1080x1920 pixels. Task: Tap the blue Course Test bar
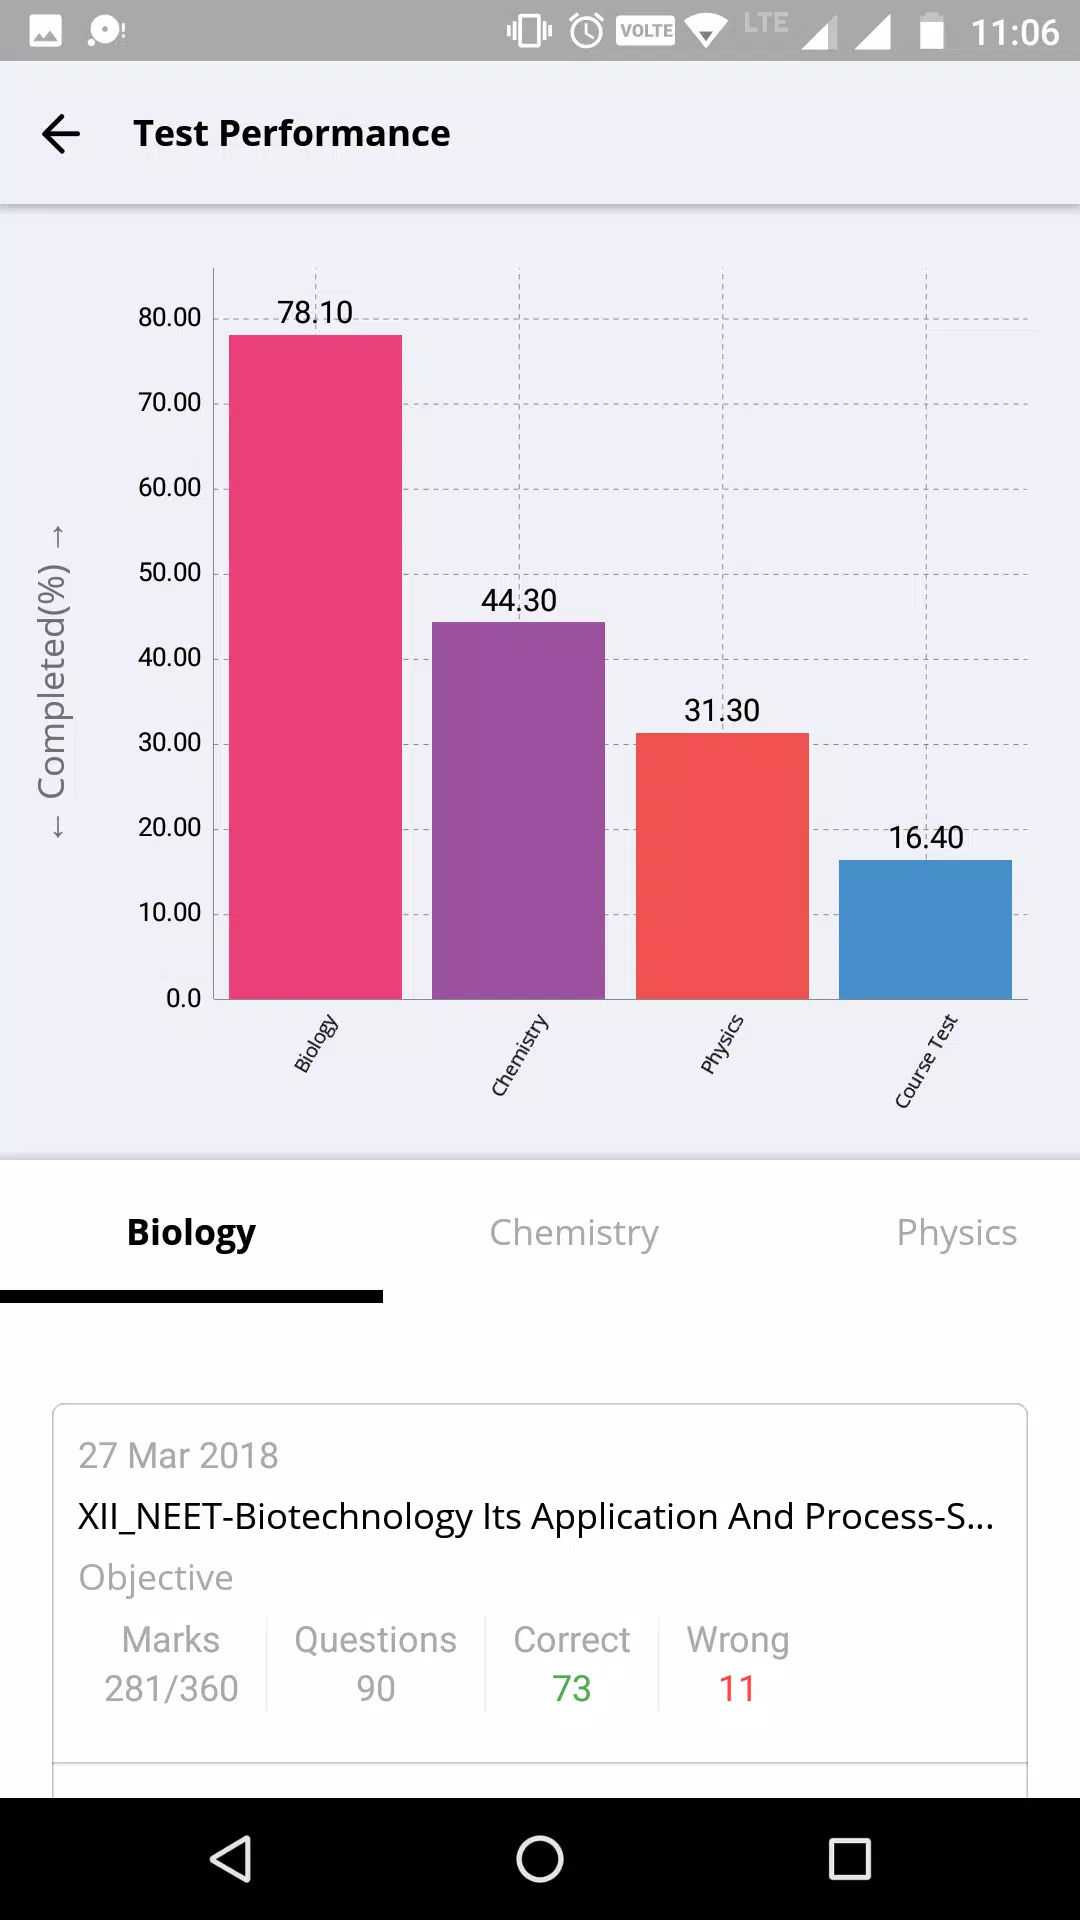click(925, 929)
